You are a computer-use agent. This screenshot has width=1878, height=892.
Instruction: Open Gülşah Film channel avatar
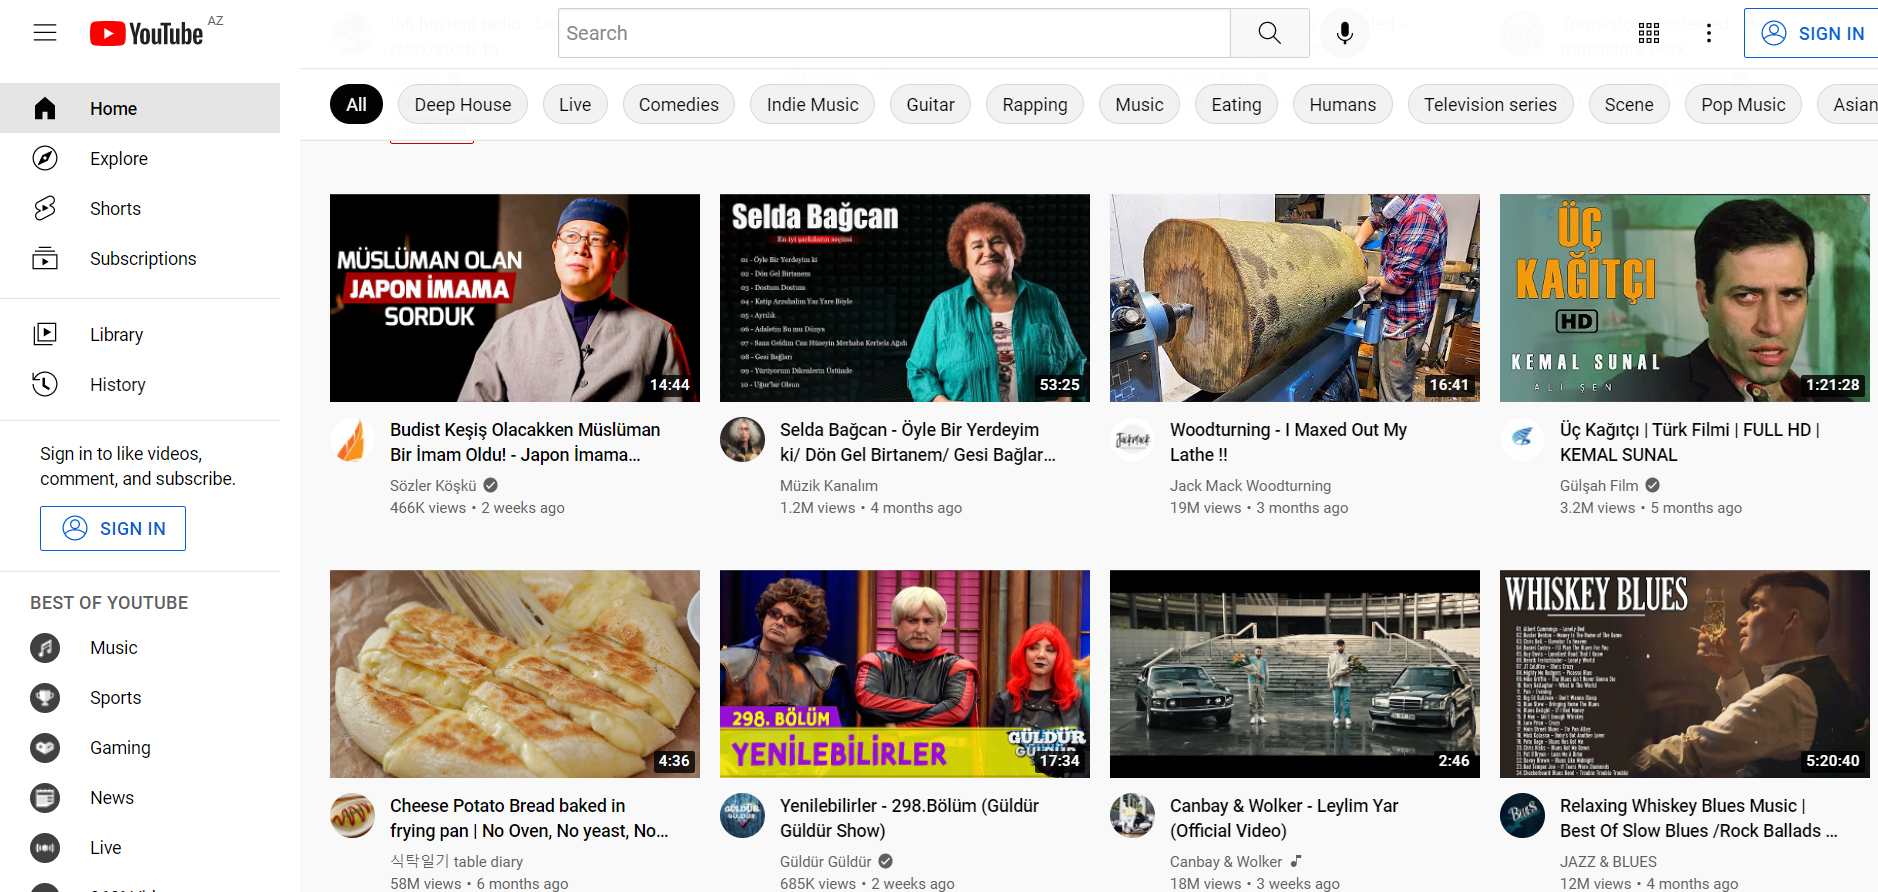click(1522, 440)
